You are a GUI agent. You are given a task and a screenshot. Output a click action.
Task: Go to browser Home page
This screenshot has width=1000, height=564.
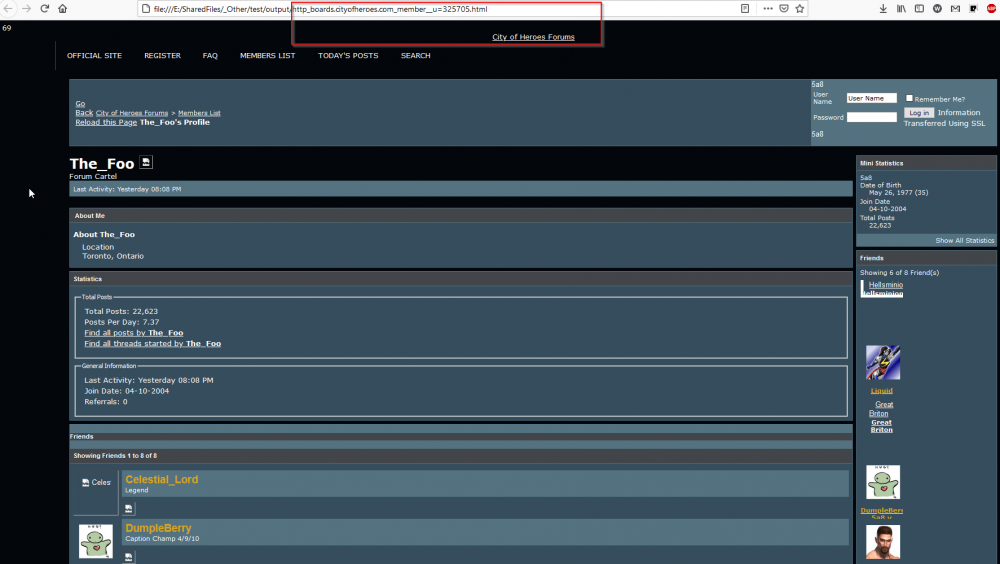click(63, 8)
